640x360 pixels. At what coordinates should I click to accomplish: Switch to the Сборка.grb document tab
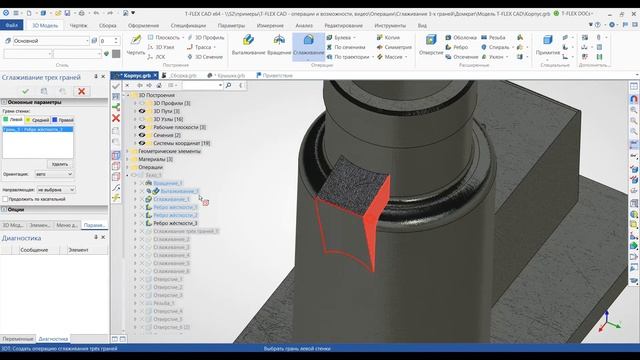tap(179, 76)
